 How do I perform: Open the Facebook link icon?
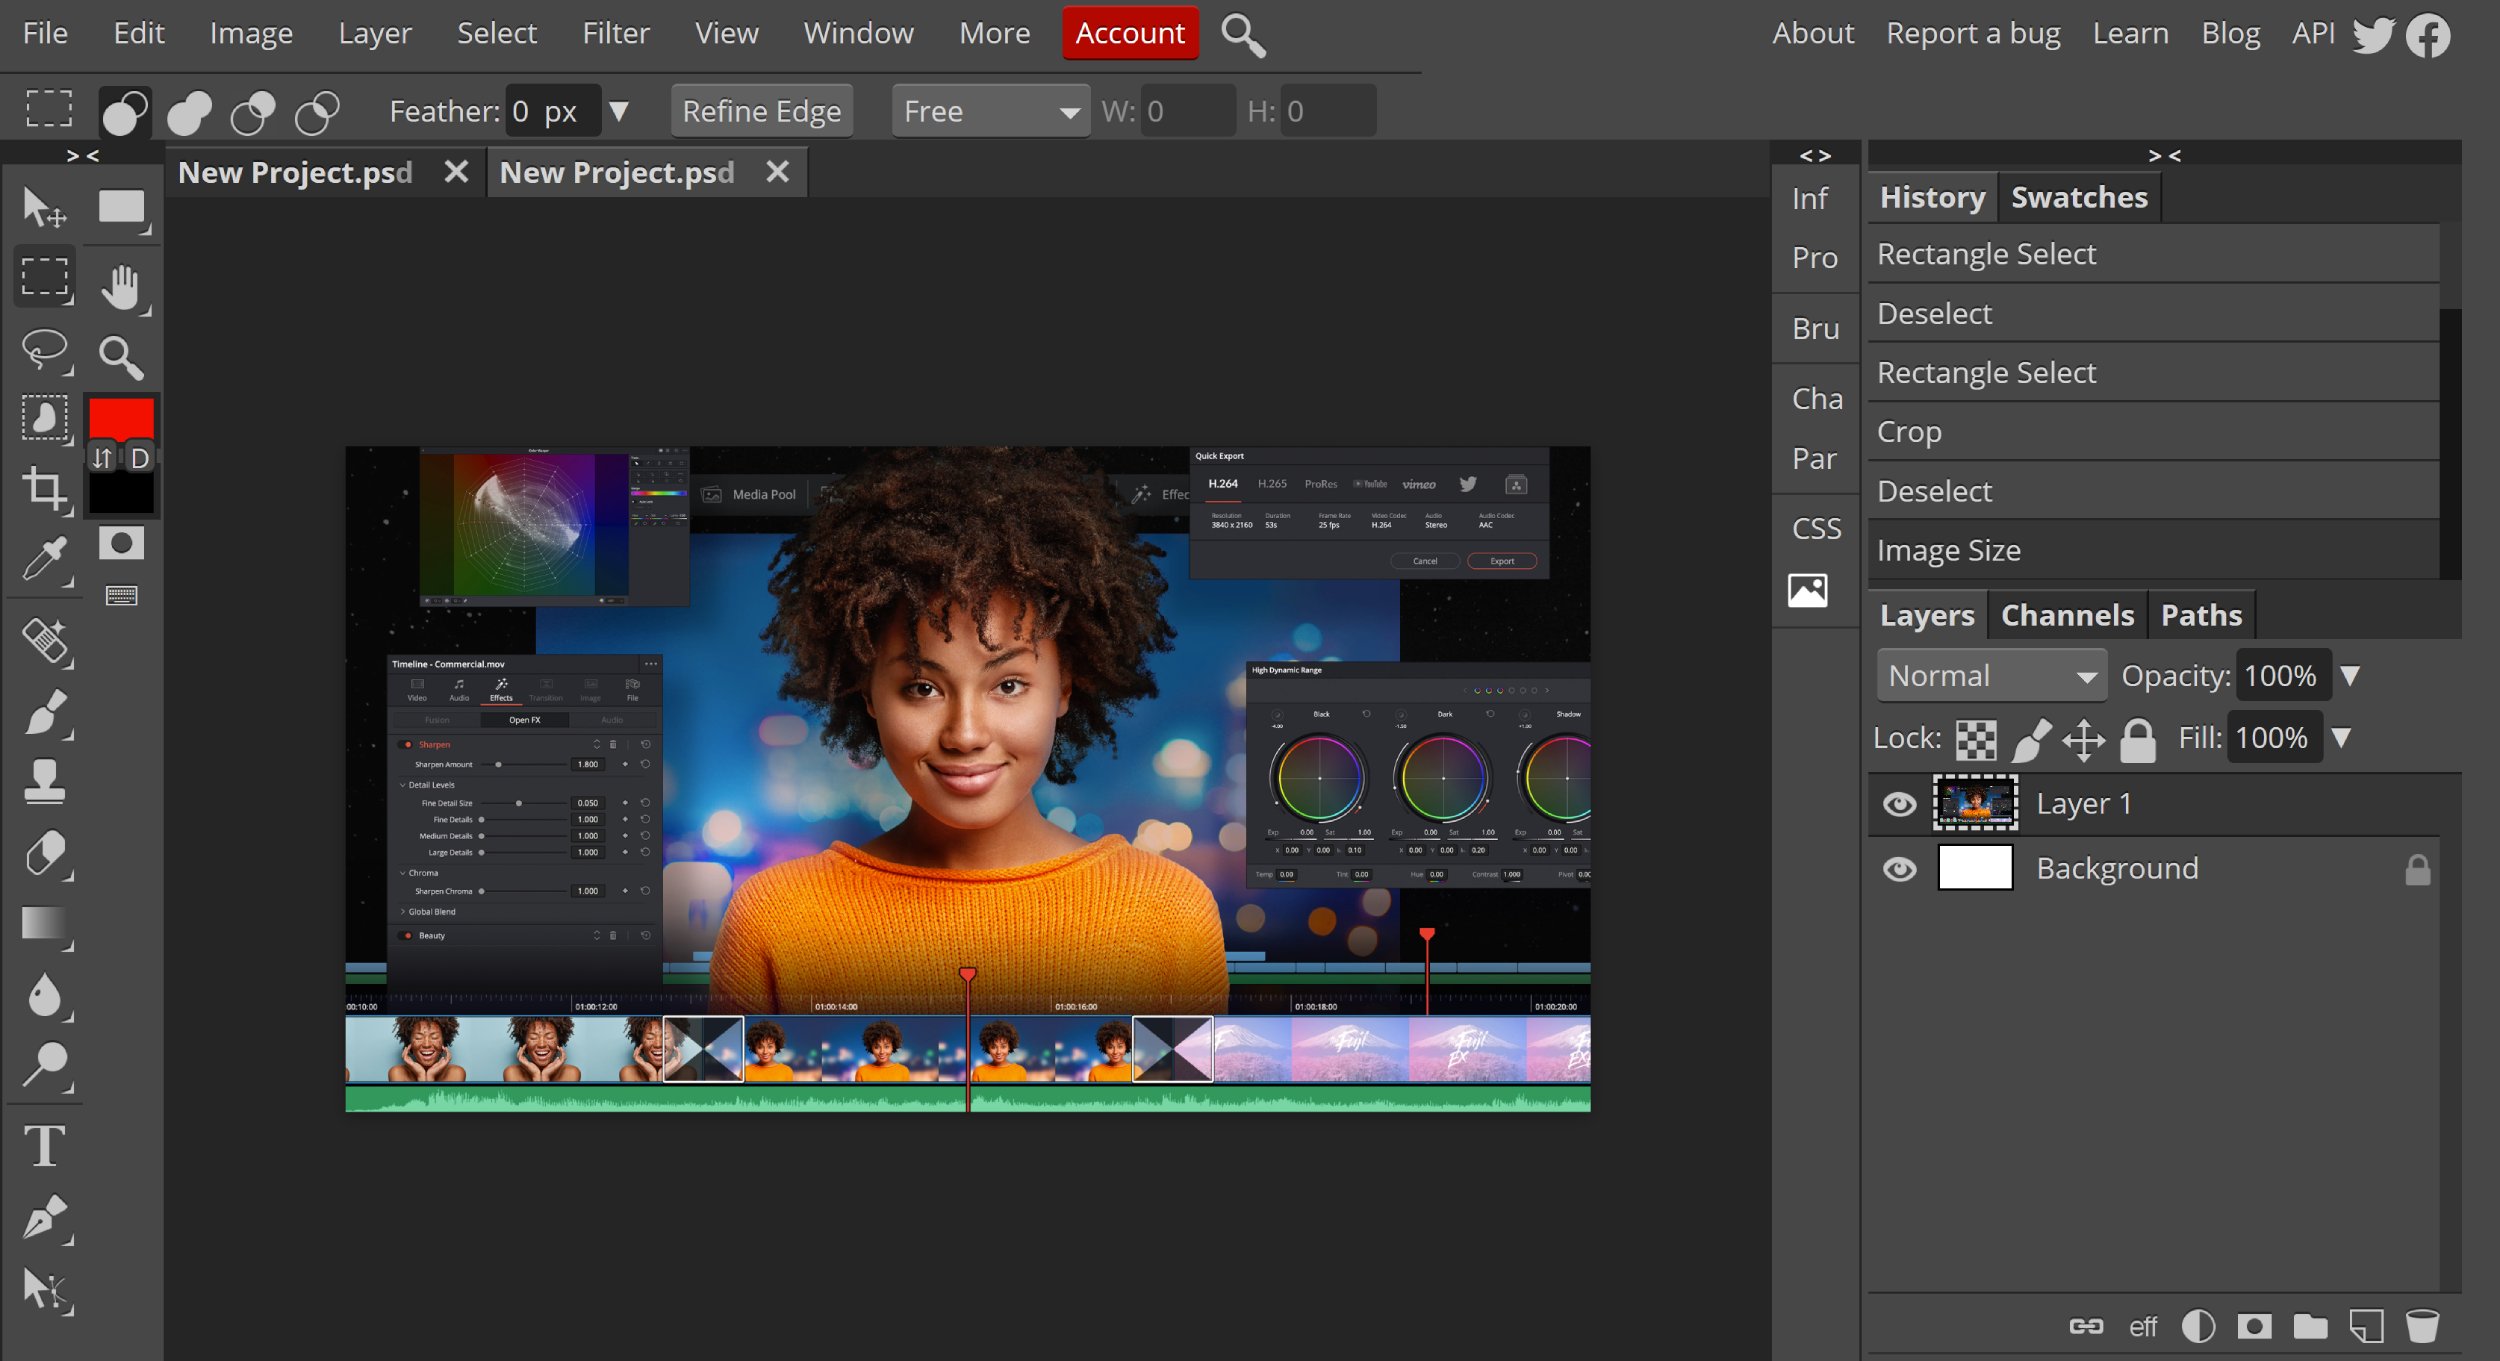tap(2428, 35)
